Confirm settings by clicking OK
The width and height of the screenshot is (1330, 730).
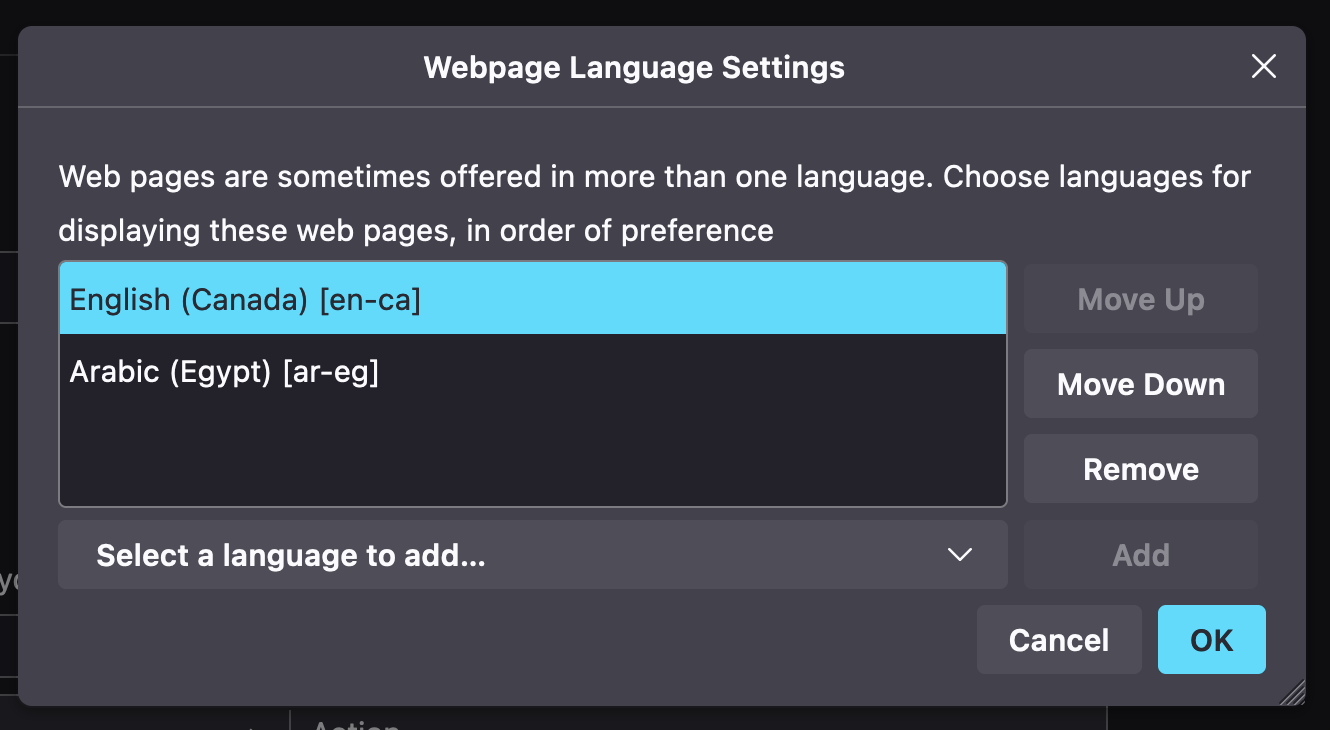(x=1211, y=639)
